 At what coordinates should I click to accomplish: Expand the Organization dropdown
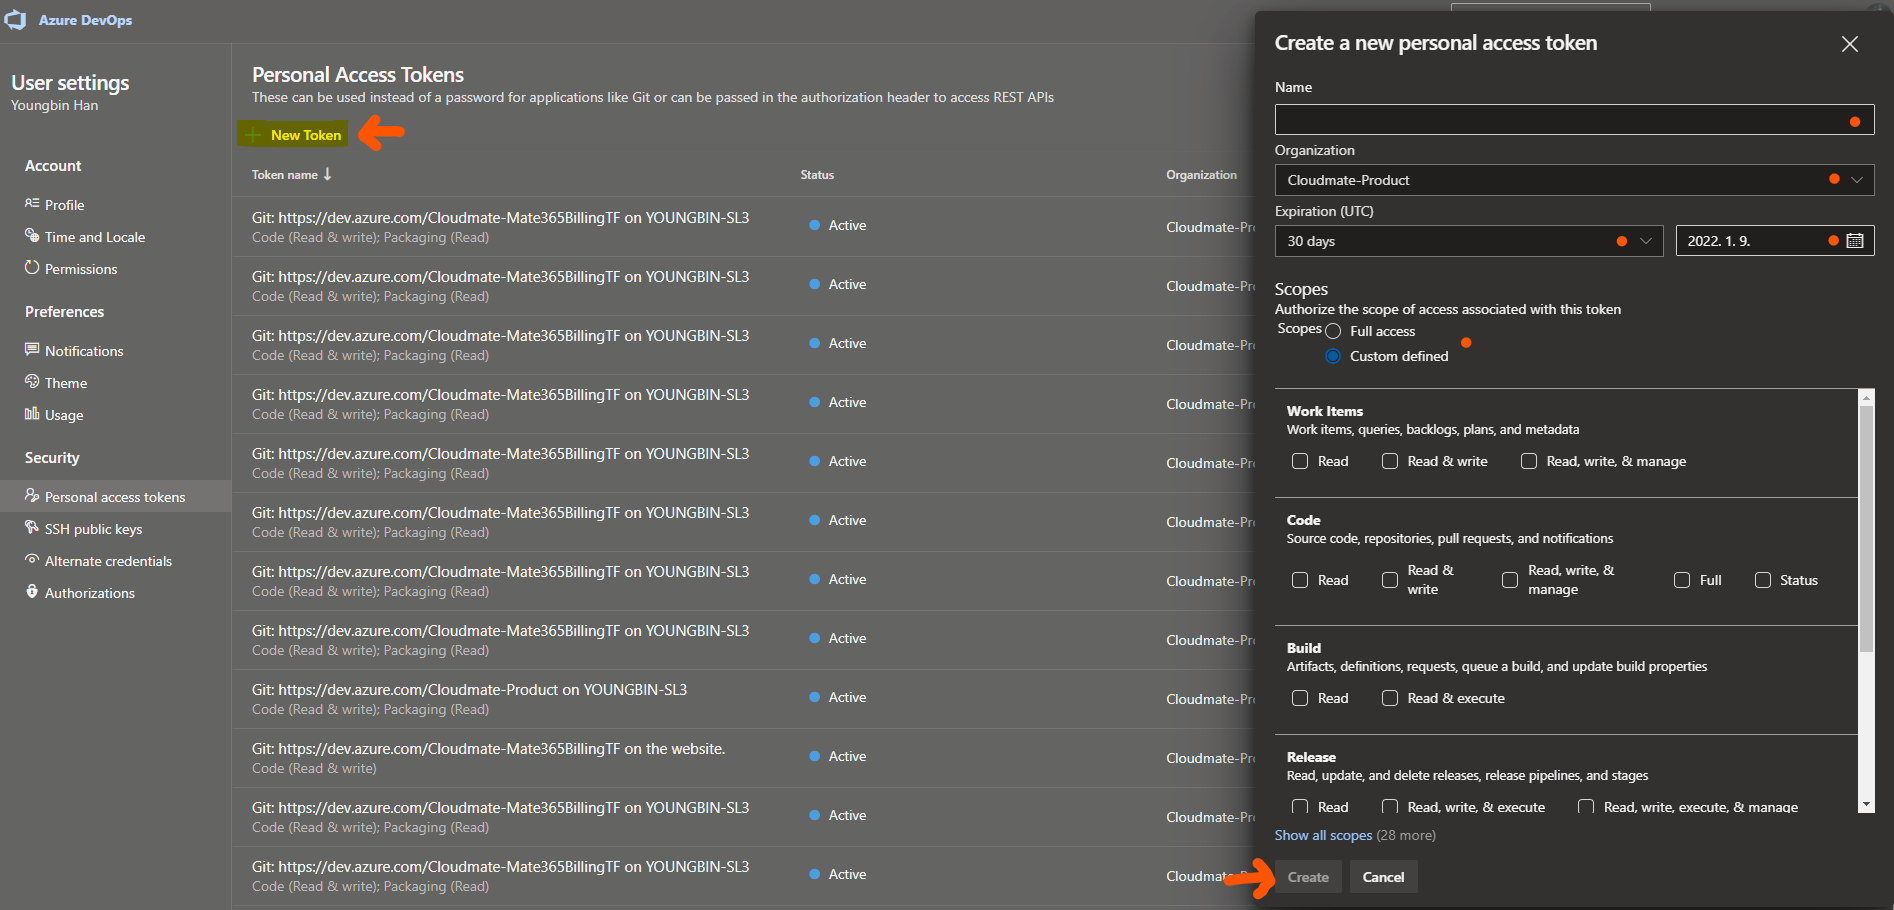1856,180
